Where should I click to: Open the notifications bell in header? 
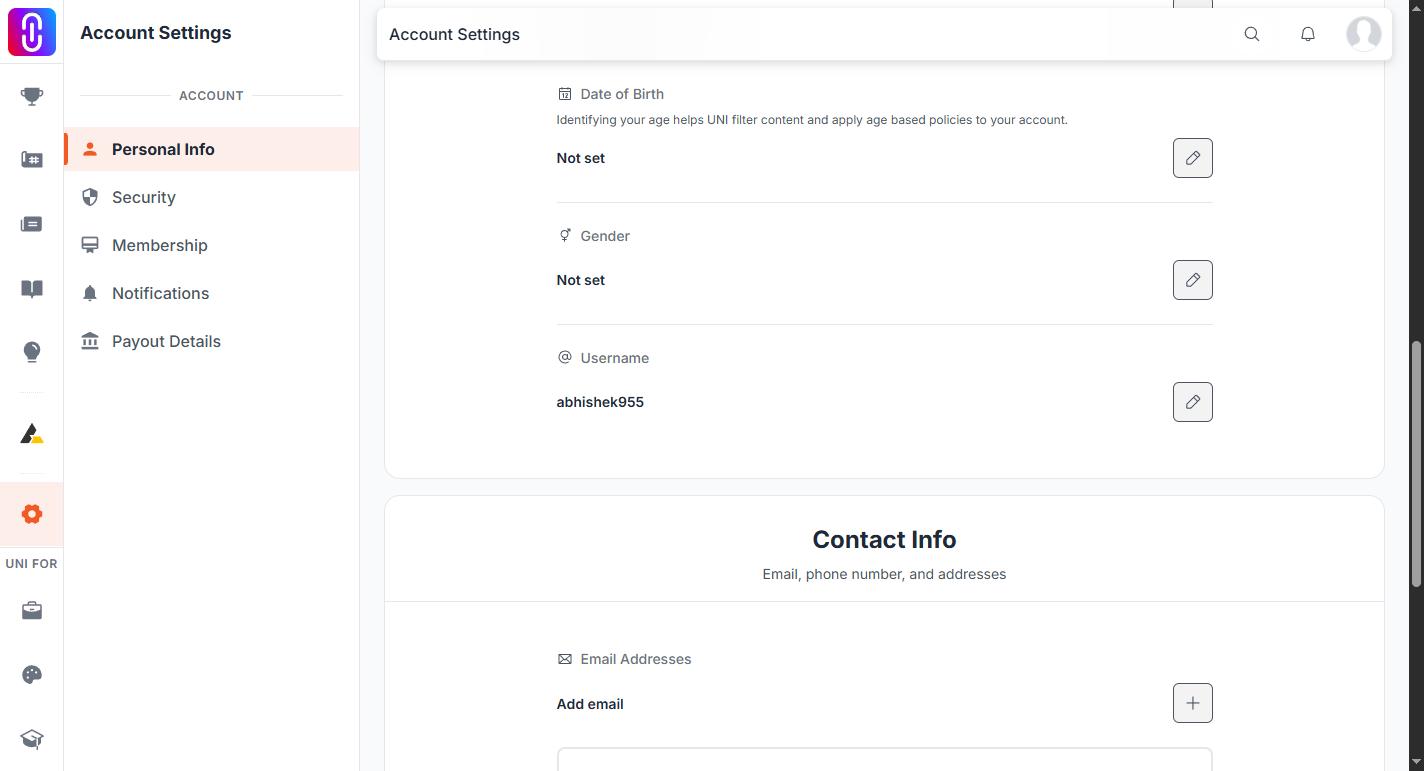coord(1308,34)
